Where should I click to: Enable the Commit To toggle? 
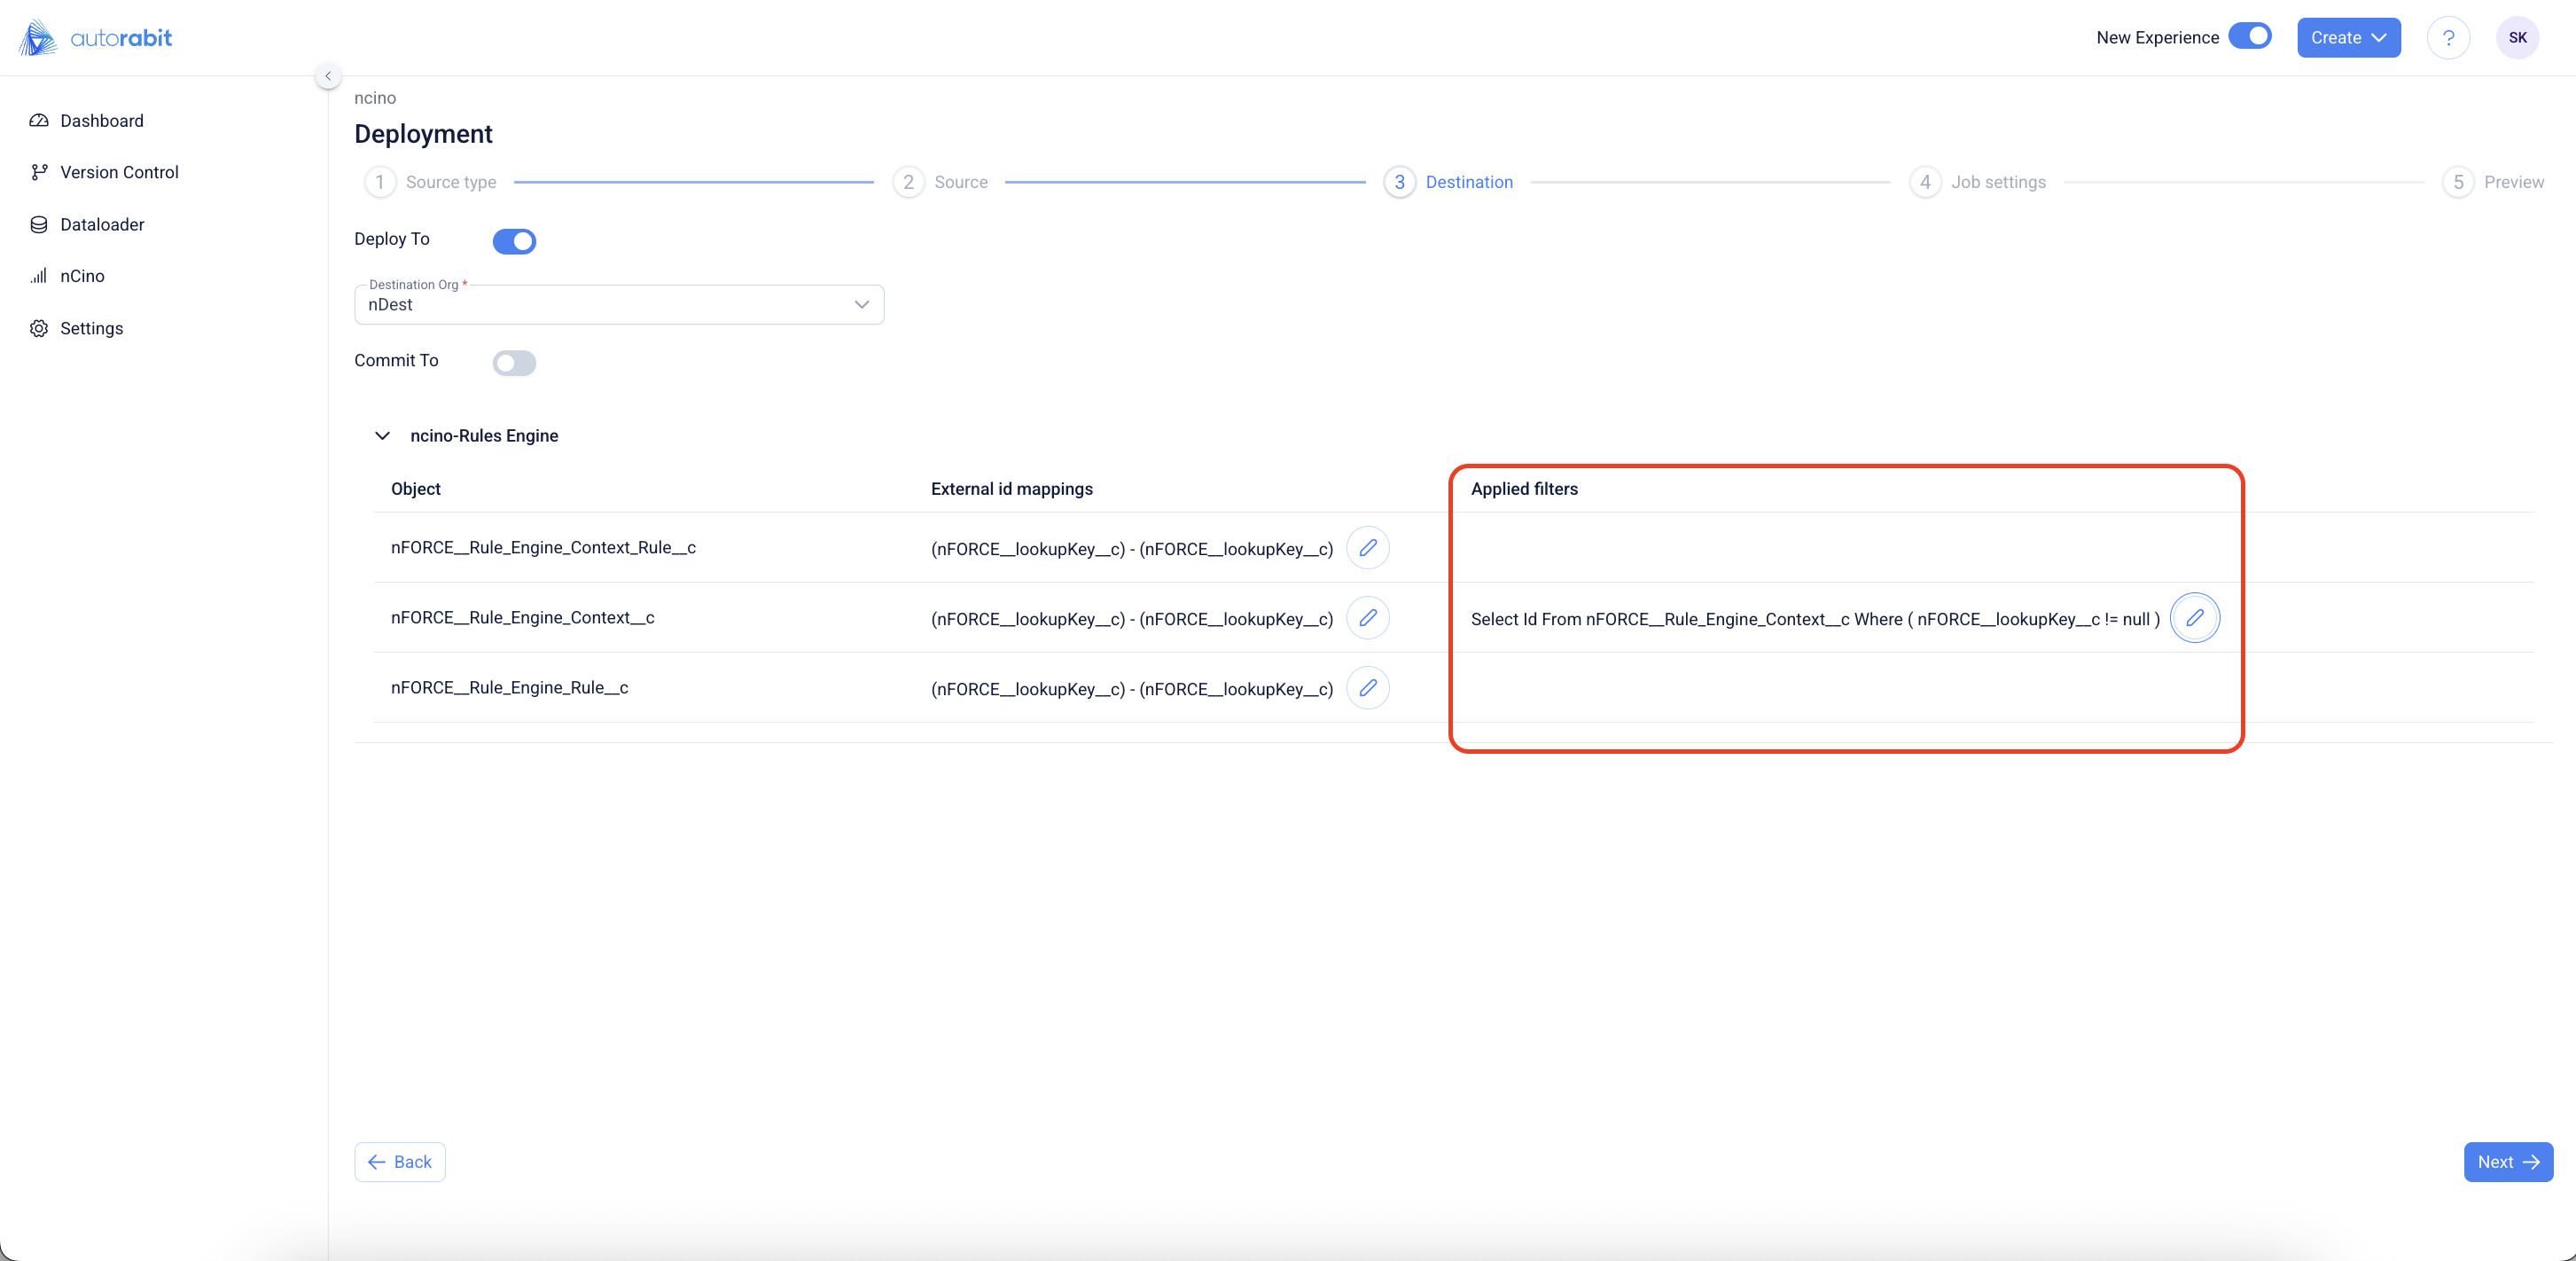click(x=514, y=363)
